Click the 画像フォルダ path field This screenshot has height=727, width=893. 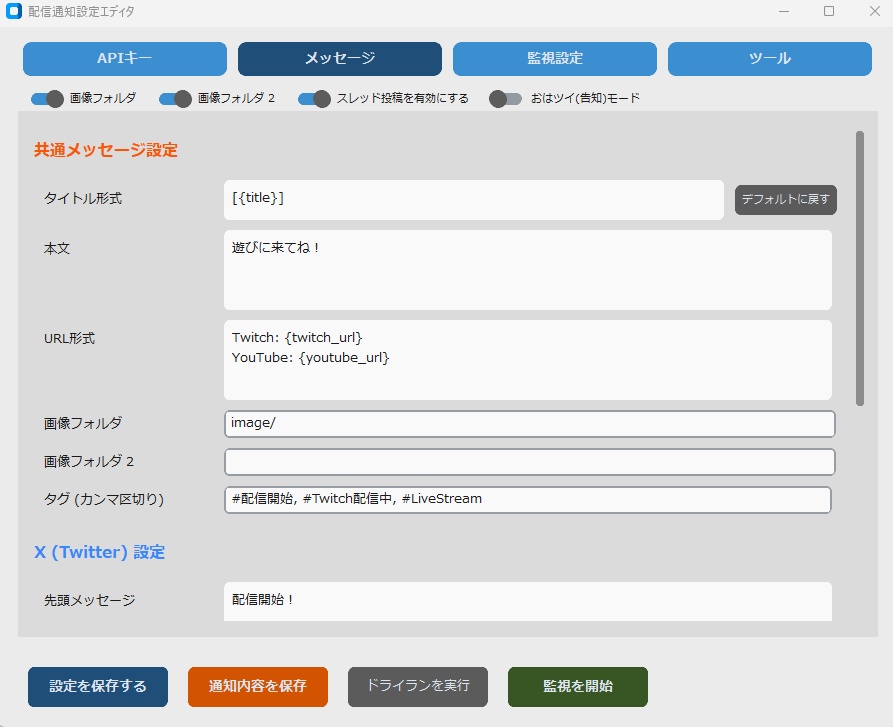530,424
